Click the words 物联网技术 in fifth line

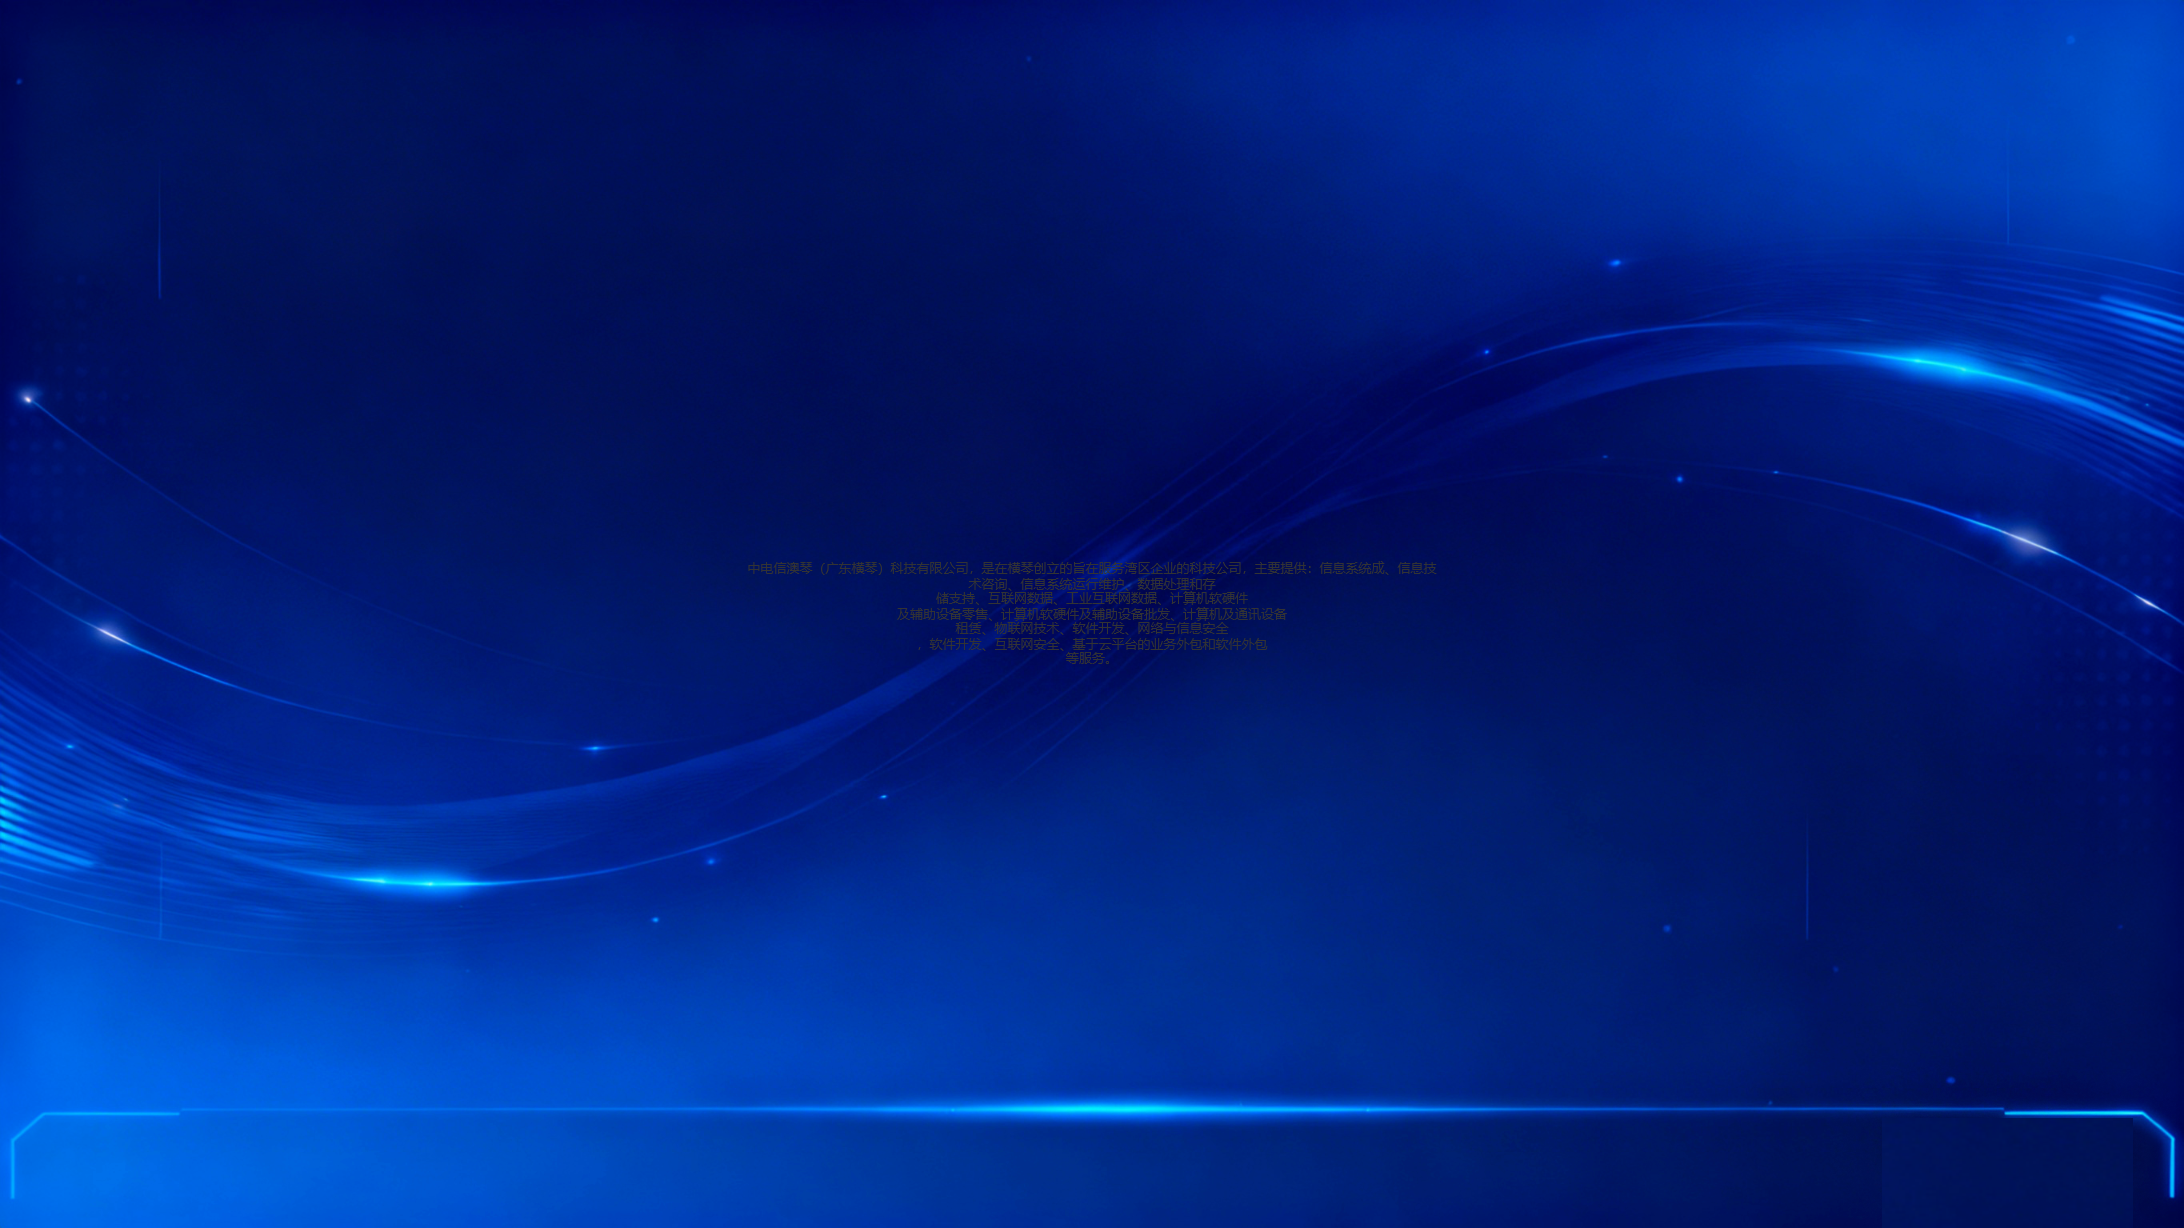point(1026,629)
